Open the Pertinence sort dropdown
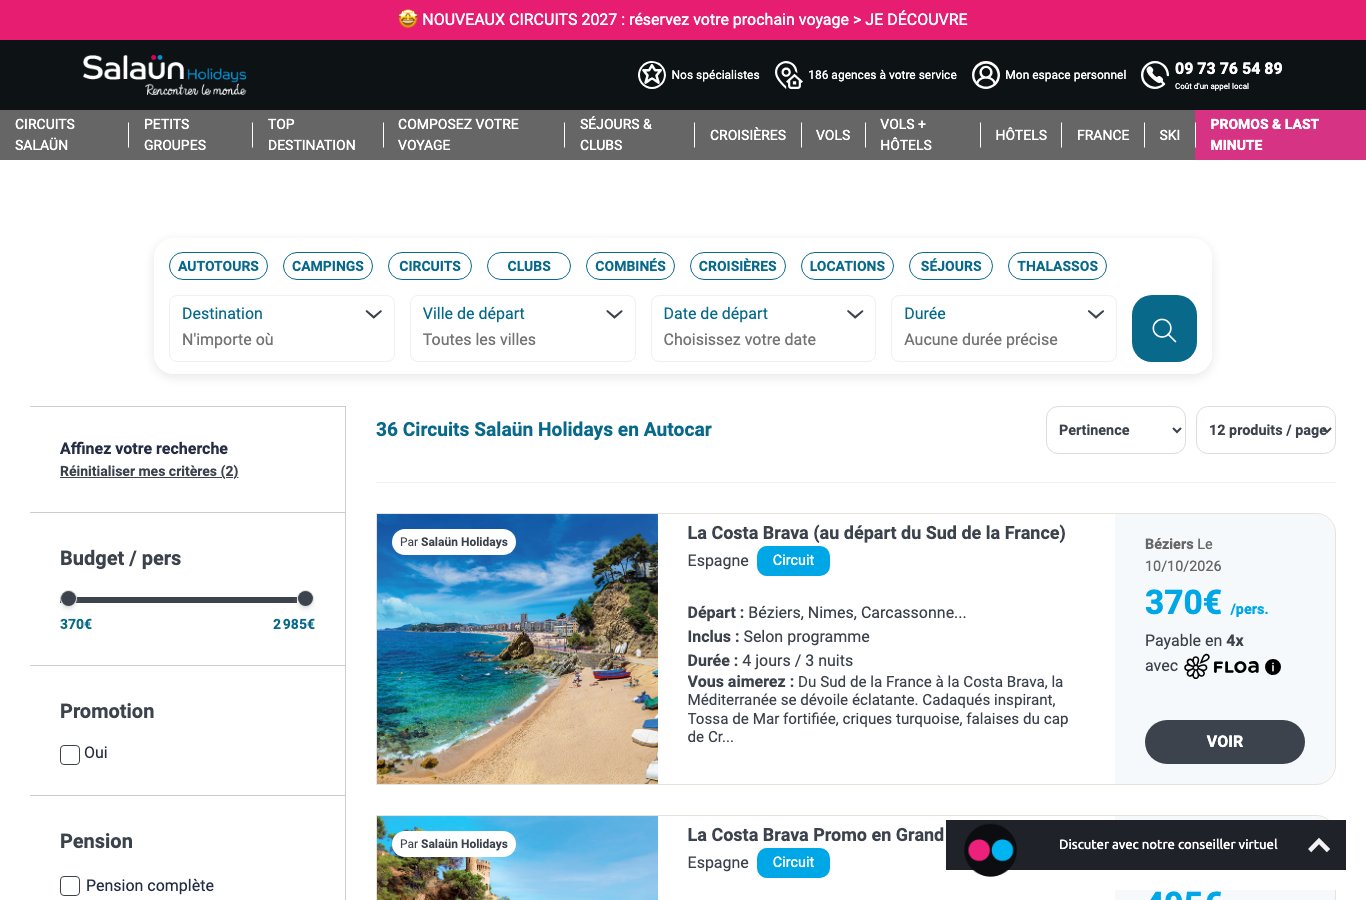 [x=1116, y=430]
